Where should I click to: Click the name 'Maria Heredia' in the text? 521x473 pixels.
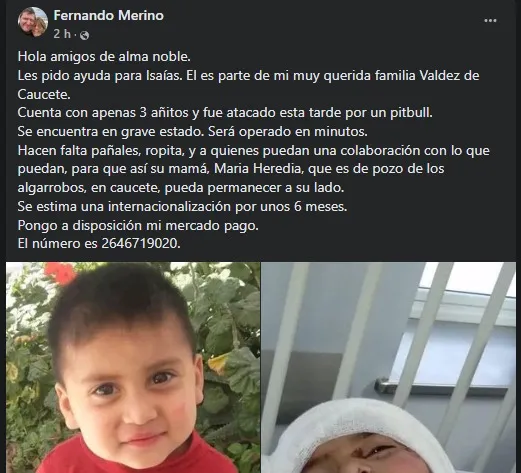coord(257,169)
